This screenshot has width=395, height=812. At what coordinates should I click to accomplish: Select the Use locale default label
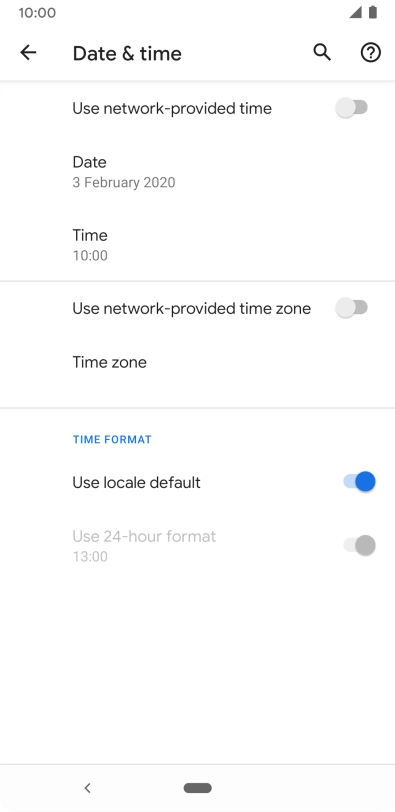[136, 483]
